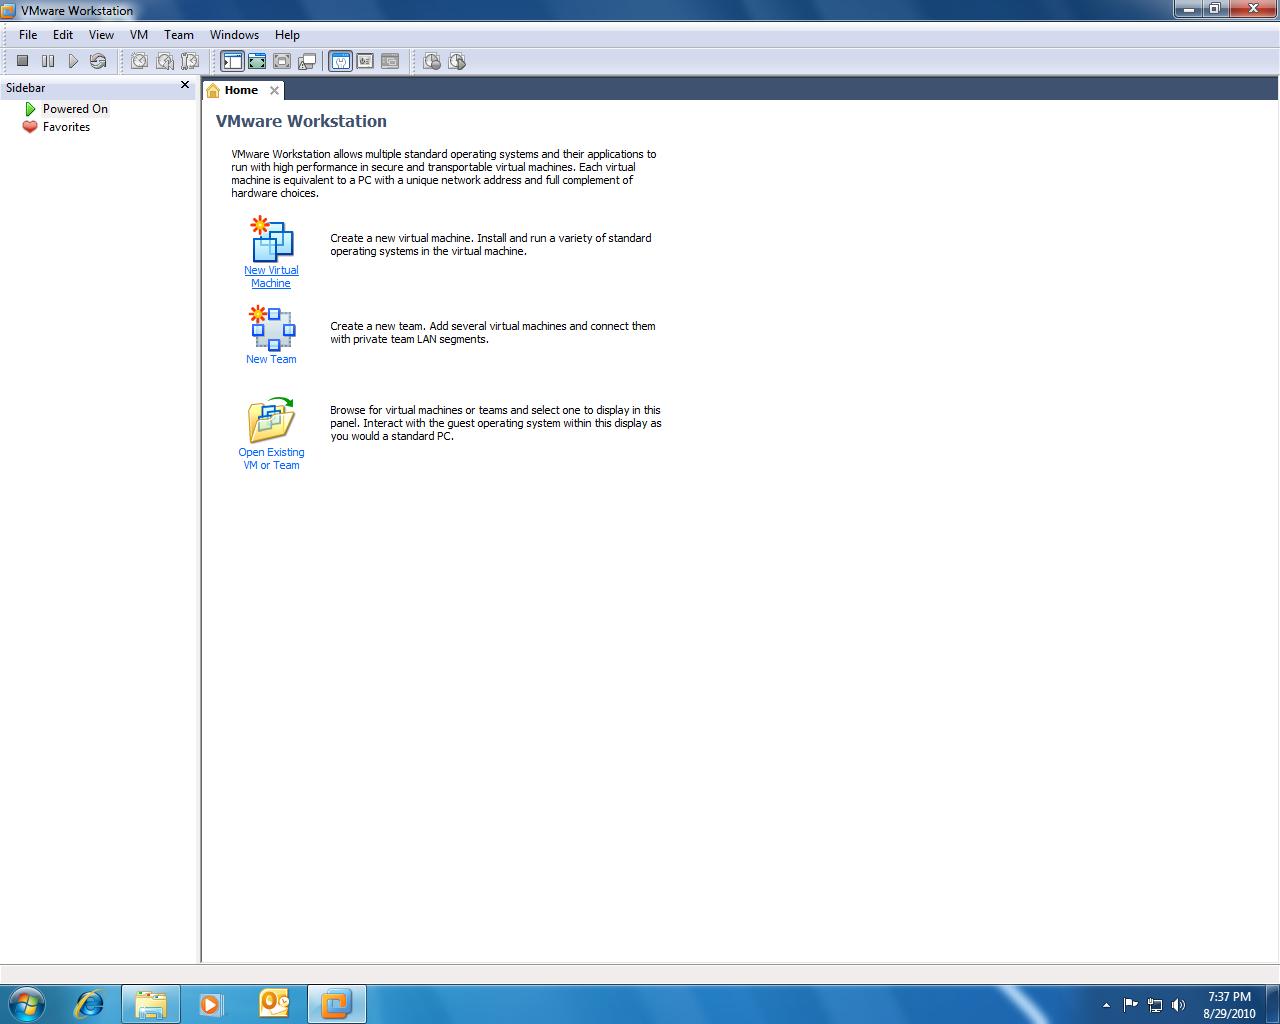The image size is (1280, 1024).
Task: Open the VM menu
Action: [139, 34]
